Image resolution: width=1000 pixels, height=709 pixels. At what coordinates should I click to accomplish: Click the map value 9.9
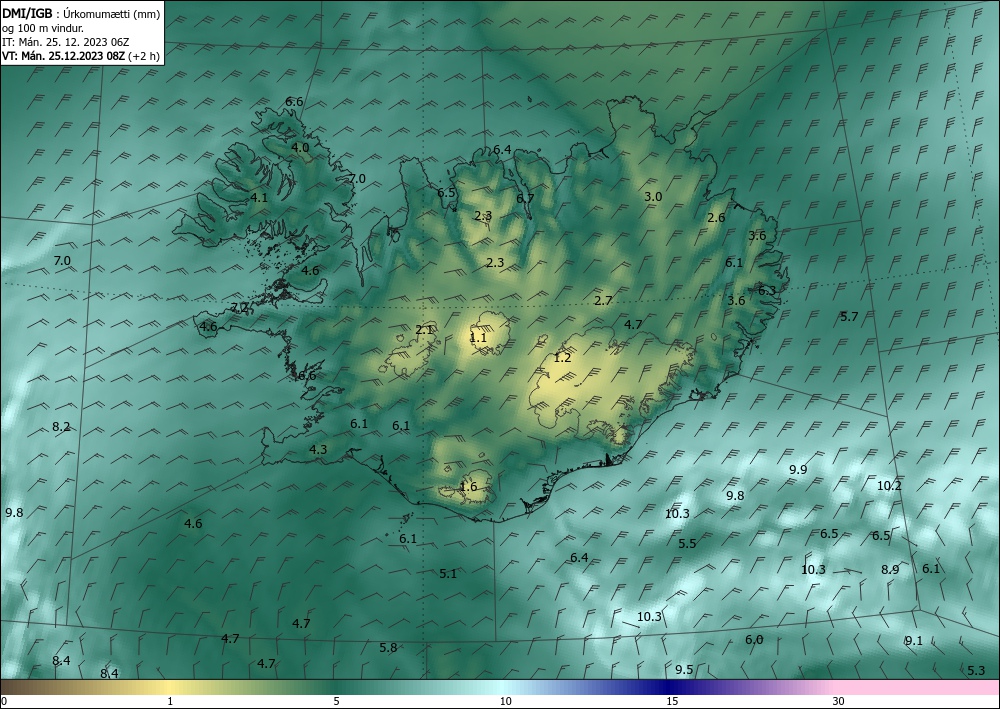click(798, 469)
